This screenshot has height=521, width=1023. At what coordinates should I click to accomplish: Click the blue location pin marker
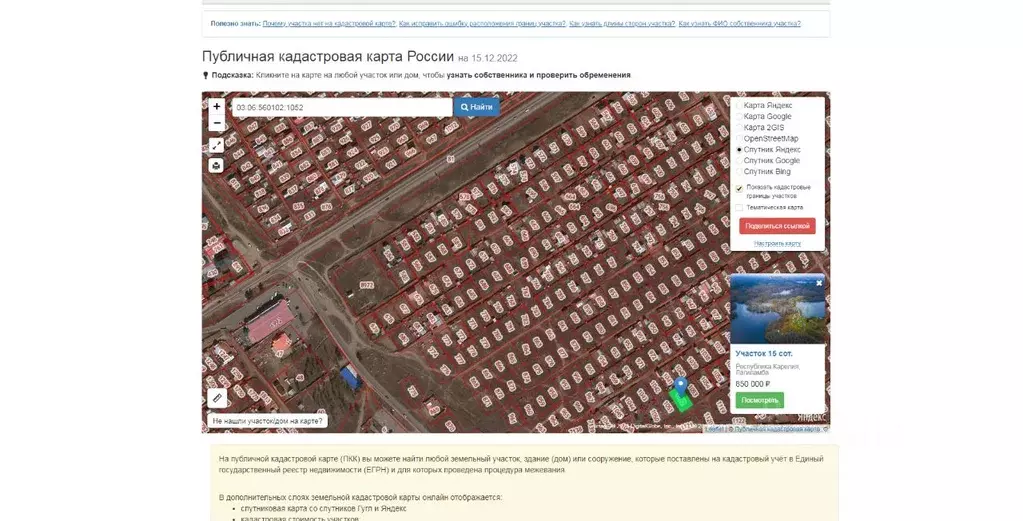click(x=680, y=385)
